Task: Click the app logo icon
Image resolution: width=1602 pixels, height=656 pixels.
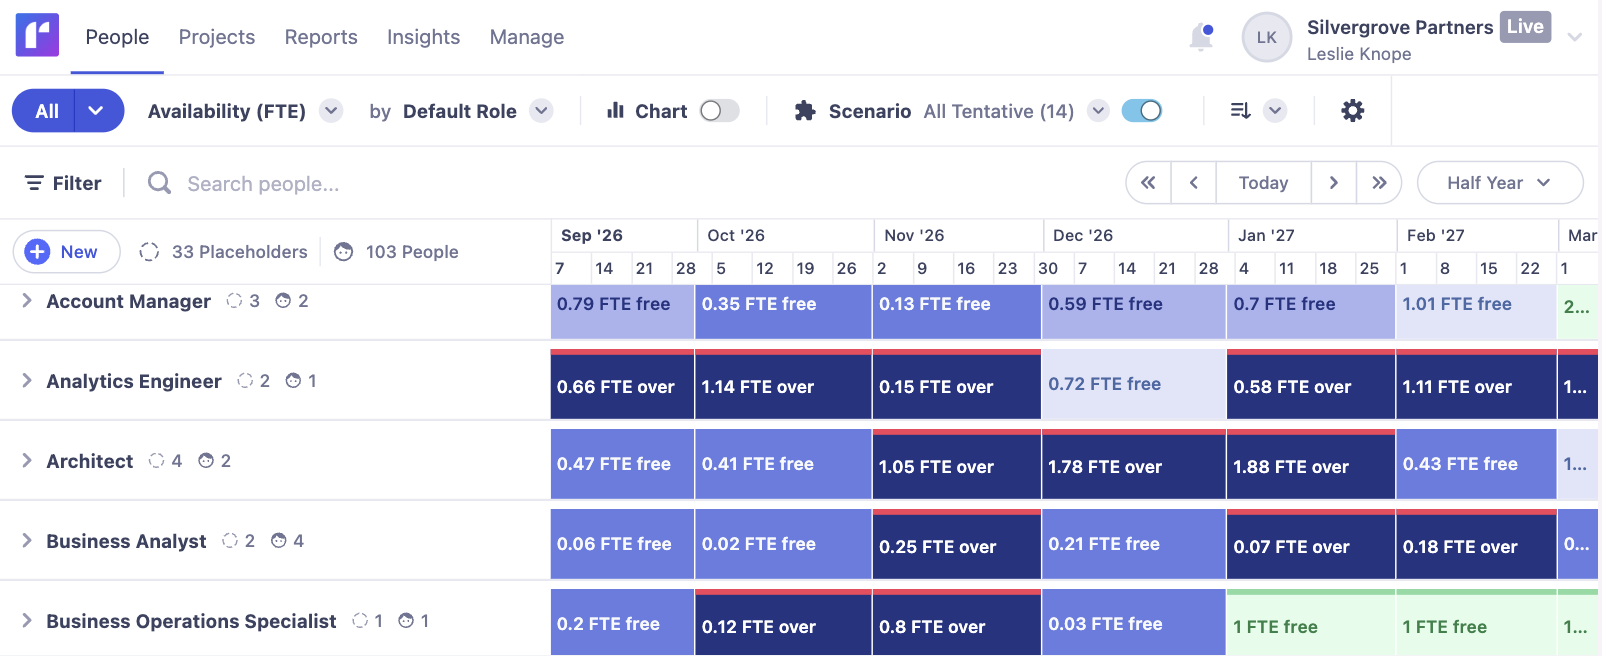Action: [37, 35]
